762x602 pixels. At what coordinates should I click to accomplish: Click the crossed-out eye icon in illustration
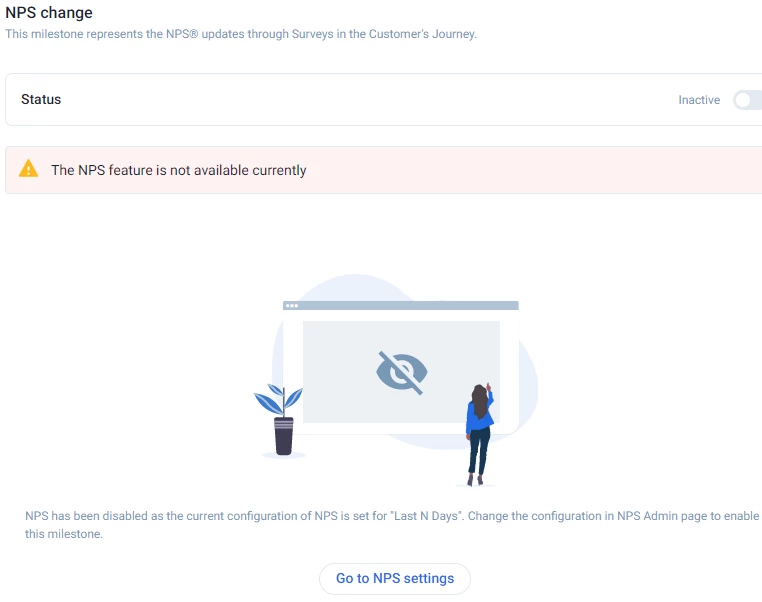tap(401, 373)
